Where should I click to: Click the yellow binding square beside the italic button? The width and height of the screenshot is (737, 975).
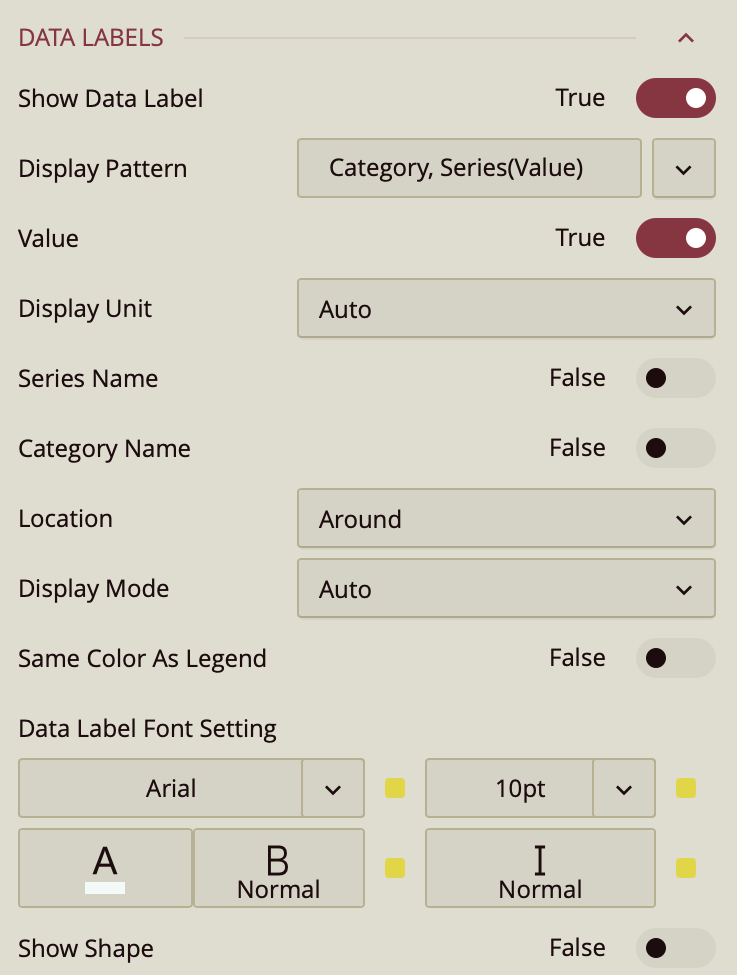coord(685,868)
